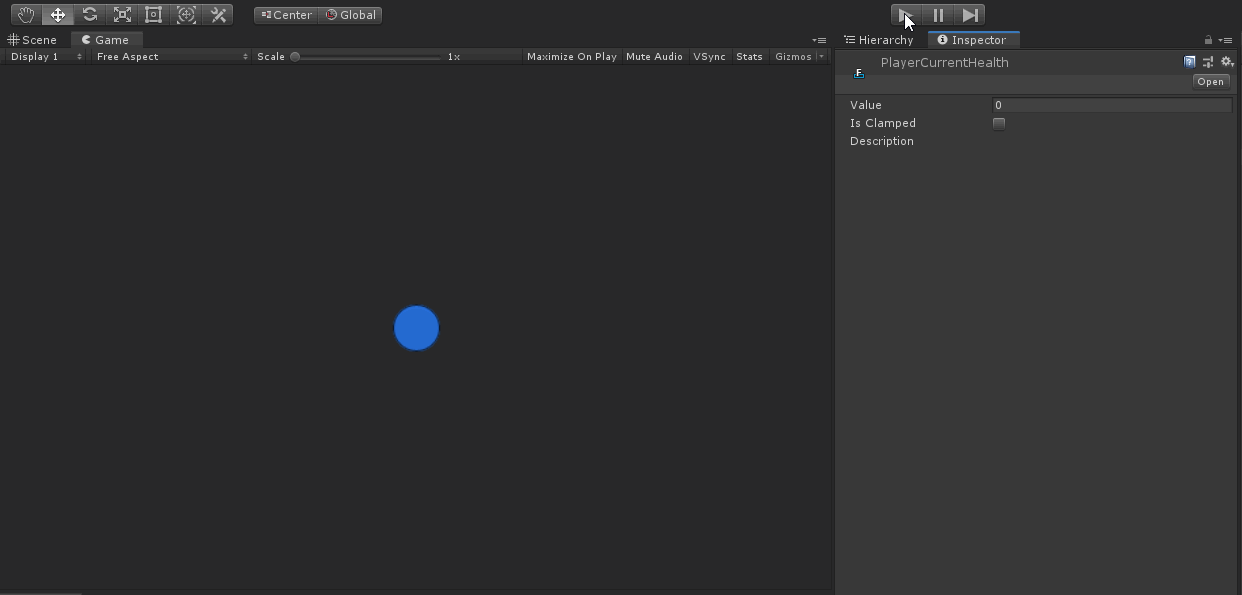The width and height of the screenshot is (1242, 595).
Task: Select the Hand tool
Action: coord(26,15)
